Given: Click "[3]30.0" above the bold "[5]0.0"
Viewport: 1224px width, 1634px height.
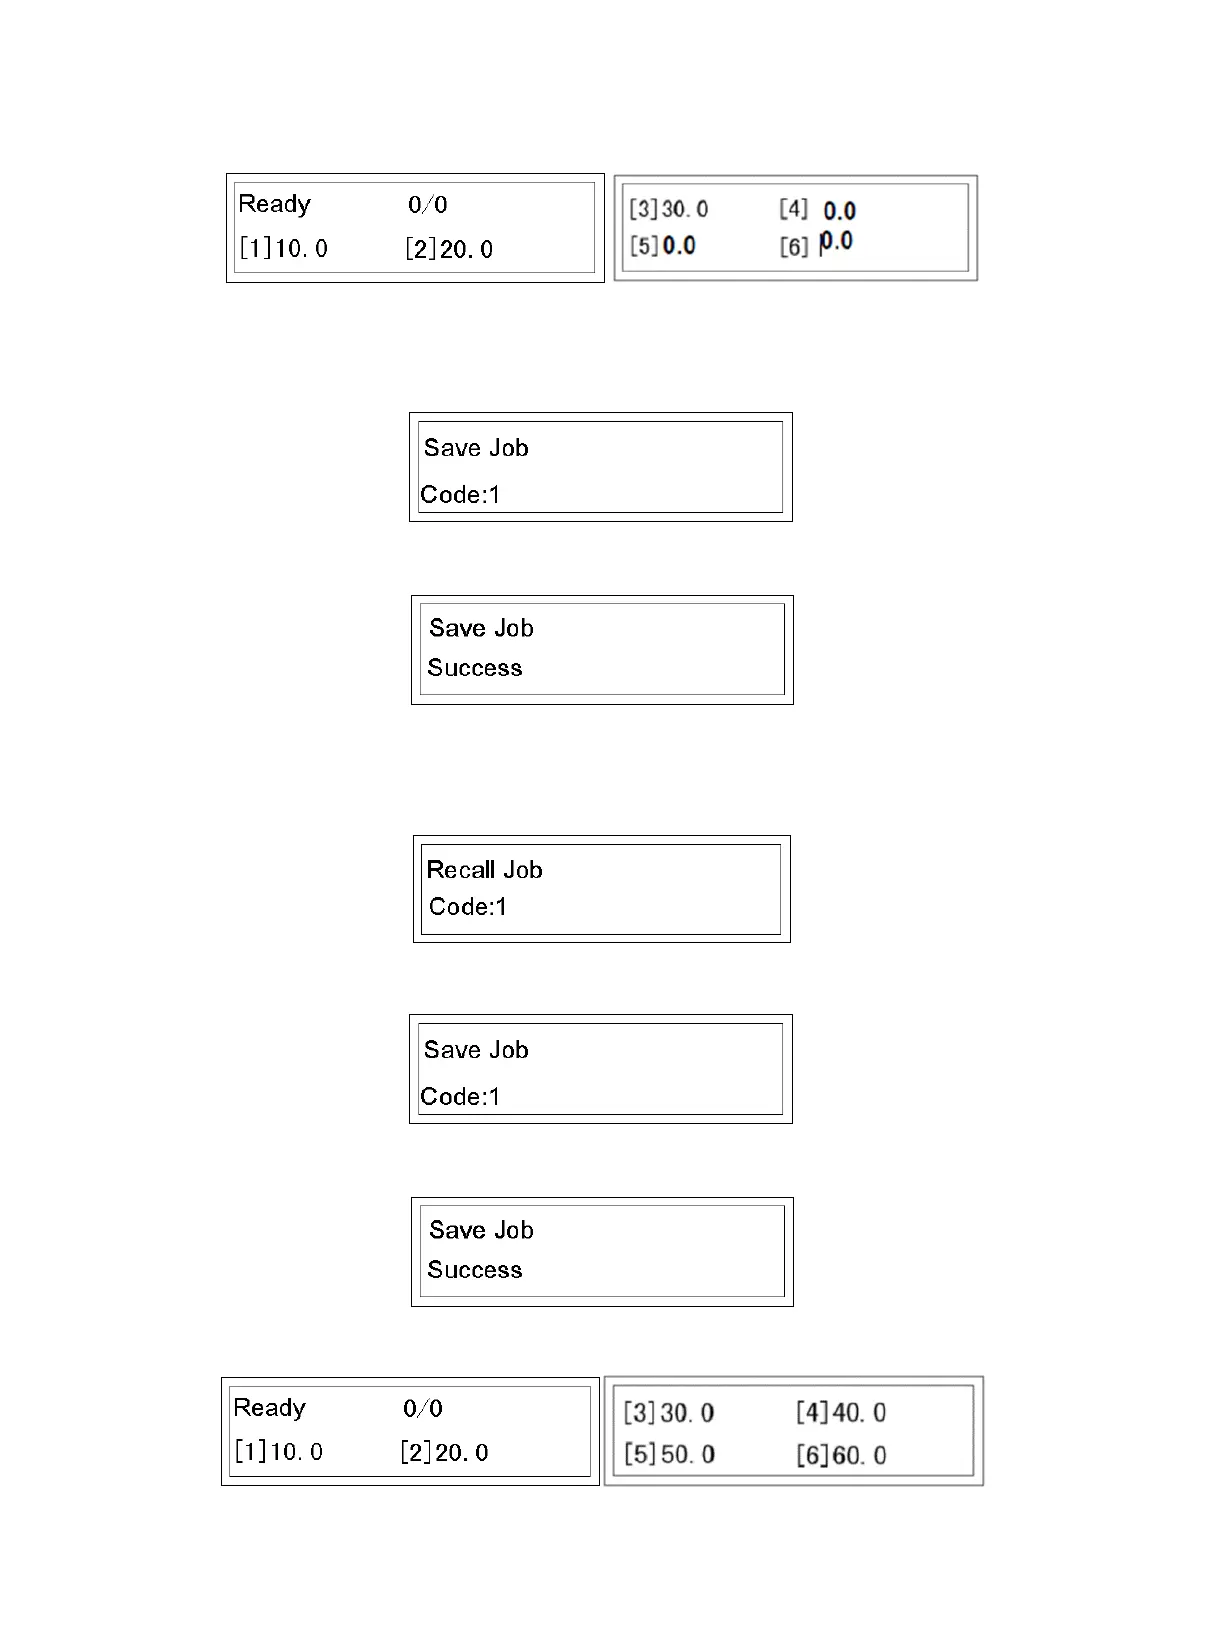Looking at the screenshot, I should coord(668,210).
